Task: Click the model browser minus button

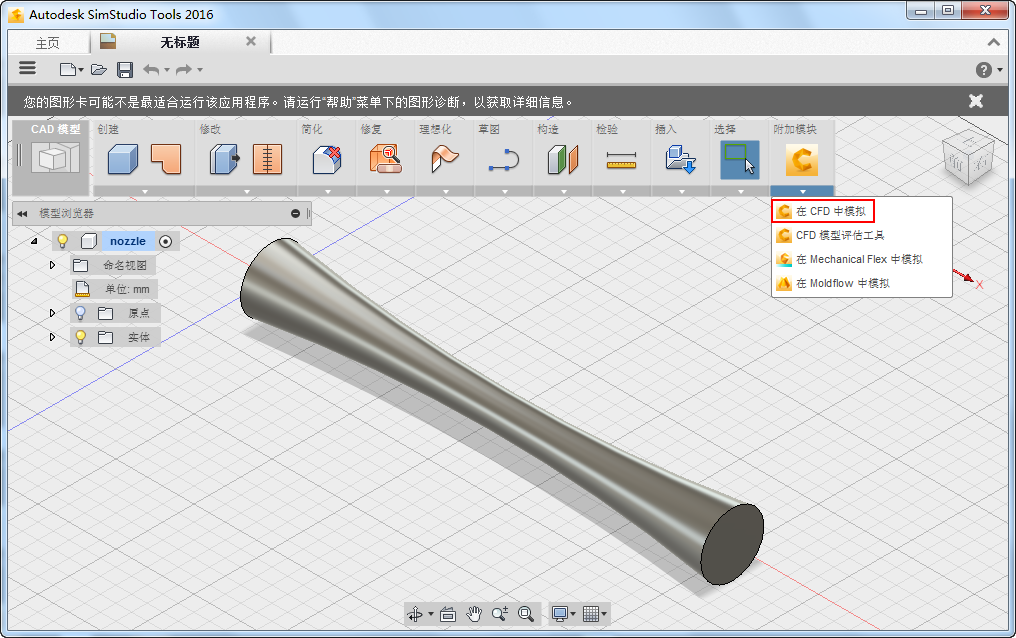Action: pos(295,213)
